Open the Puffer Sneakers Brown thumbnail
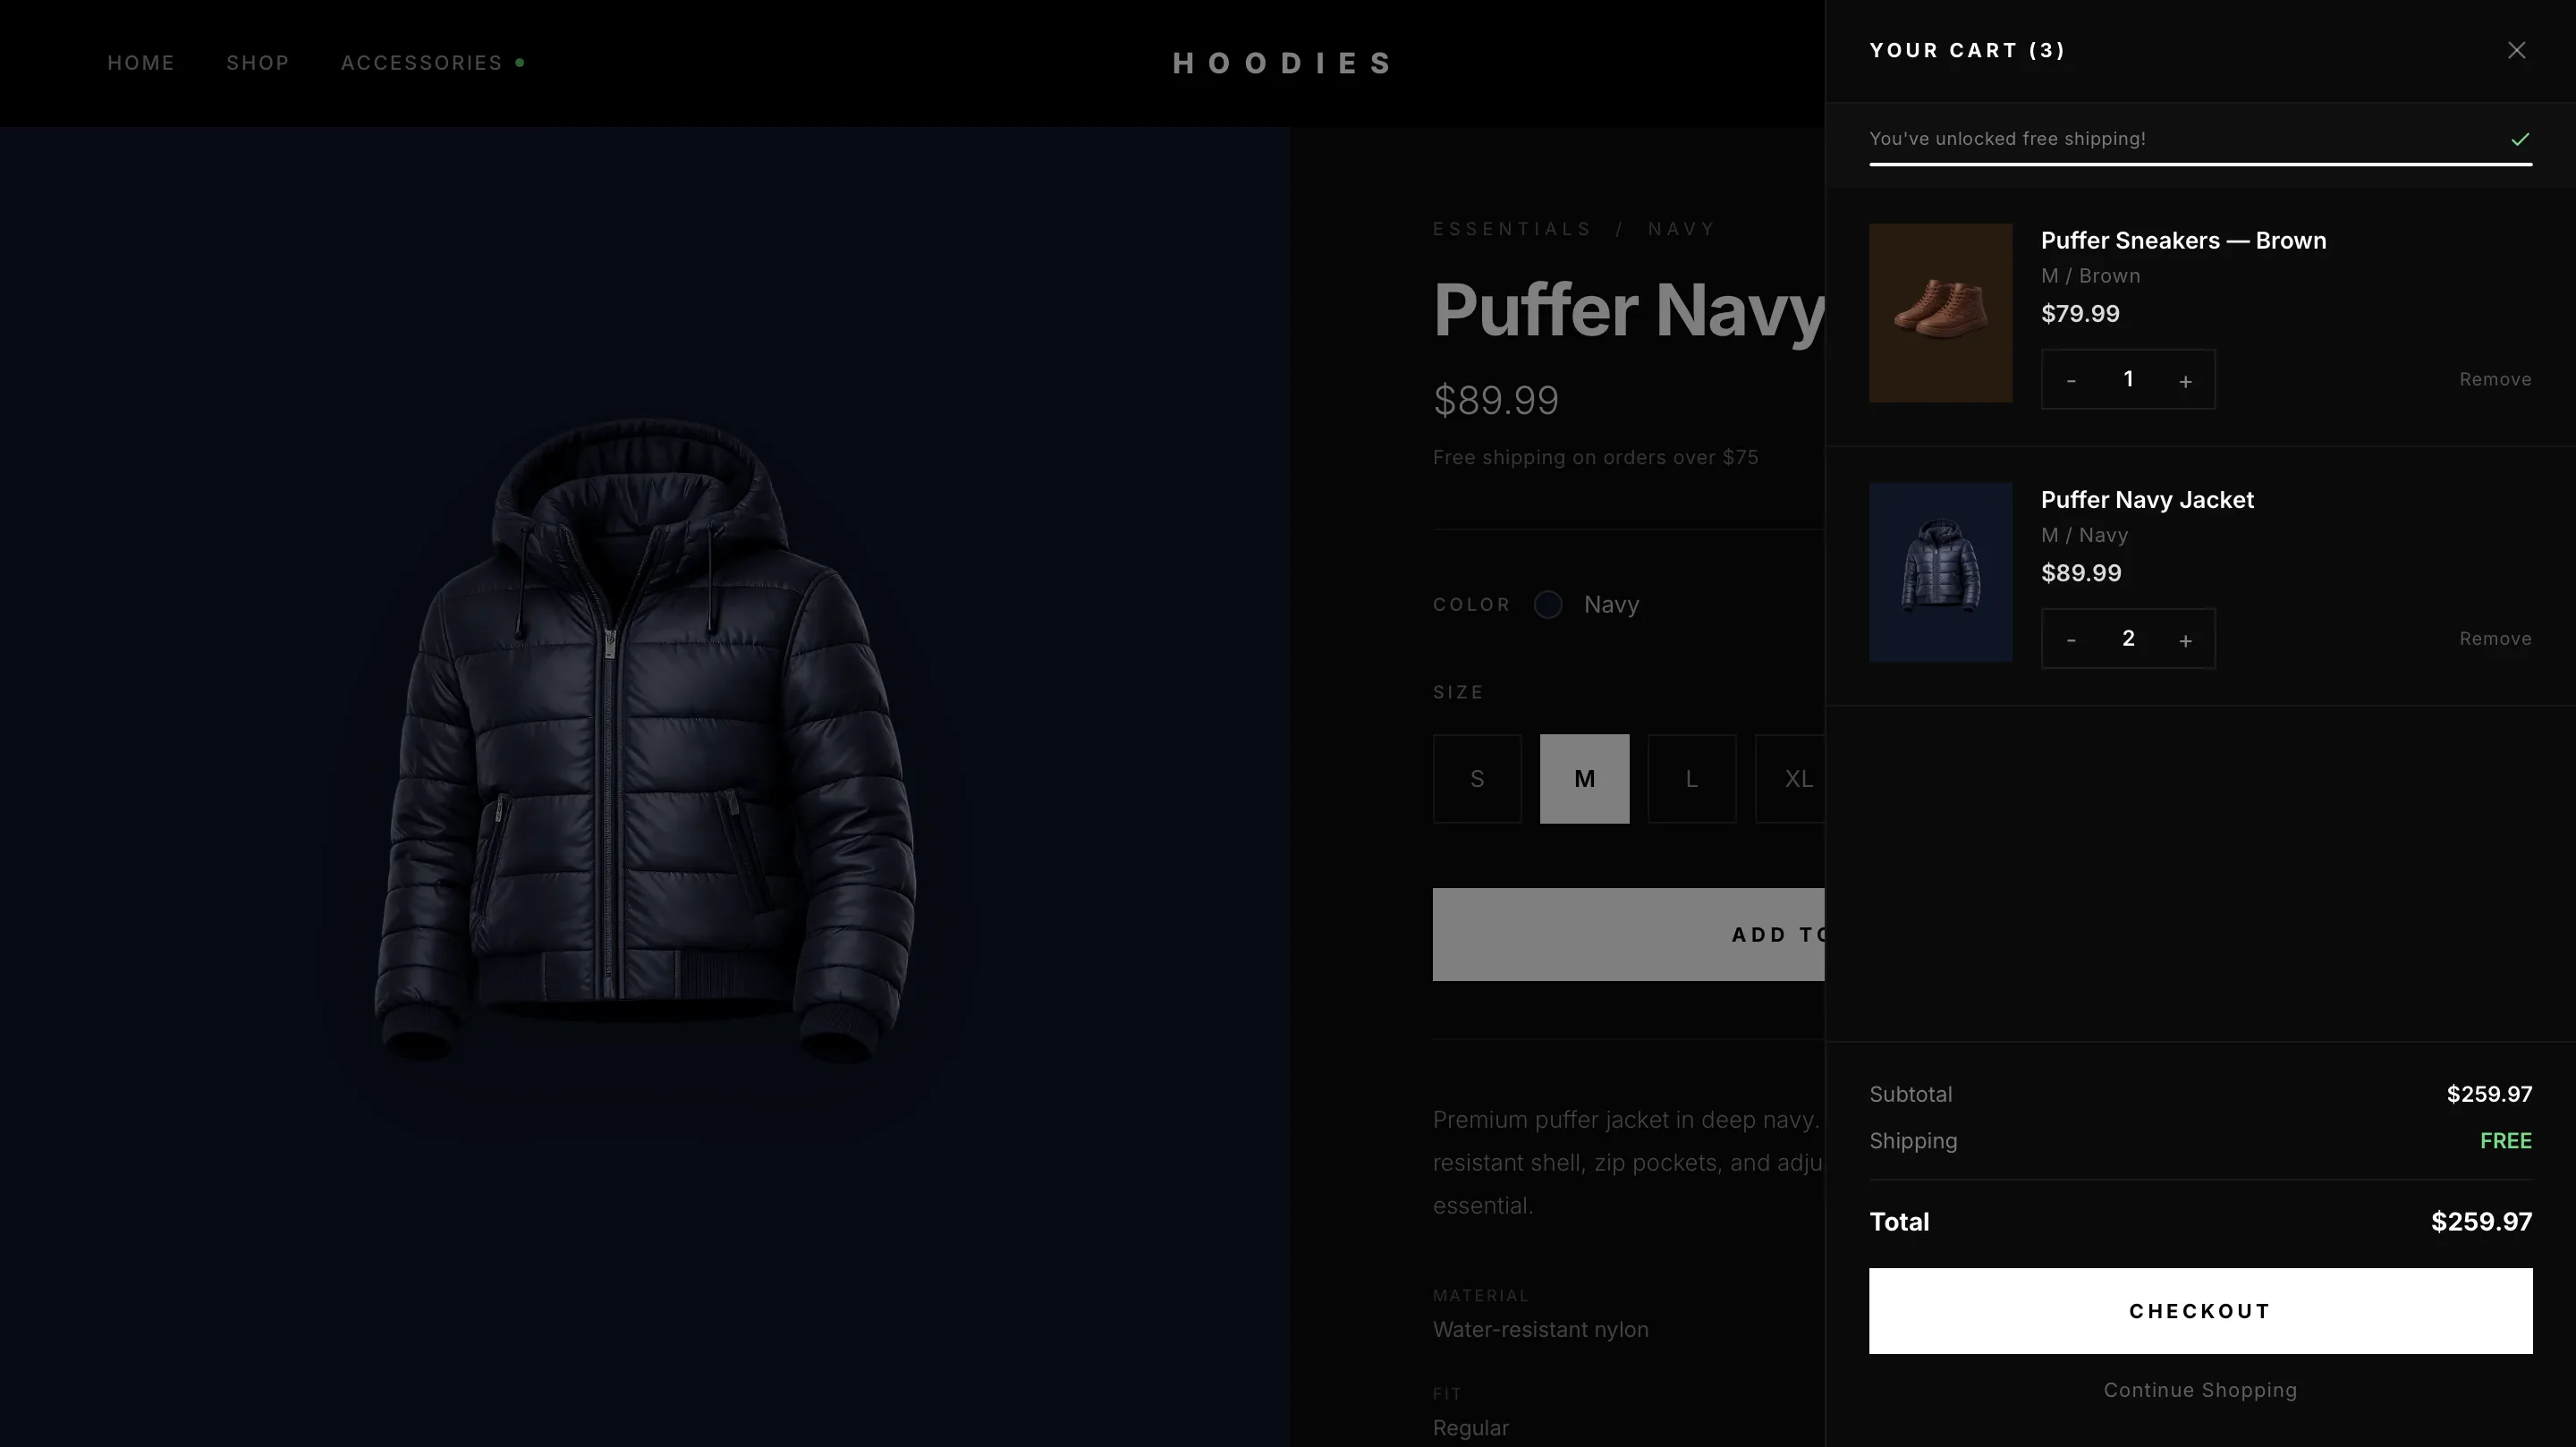This screenshot has height=1447, width=2576. tap(1940, 313)
